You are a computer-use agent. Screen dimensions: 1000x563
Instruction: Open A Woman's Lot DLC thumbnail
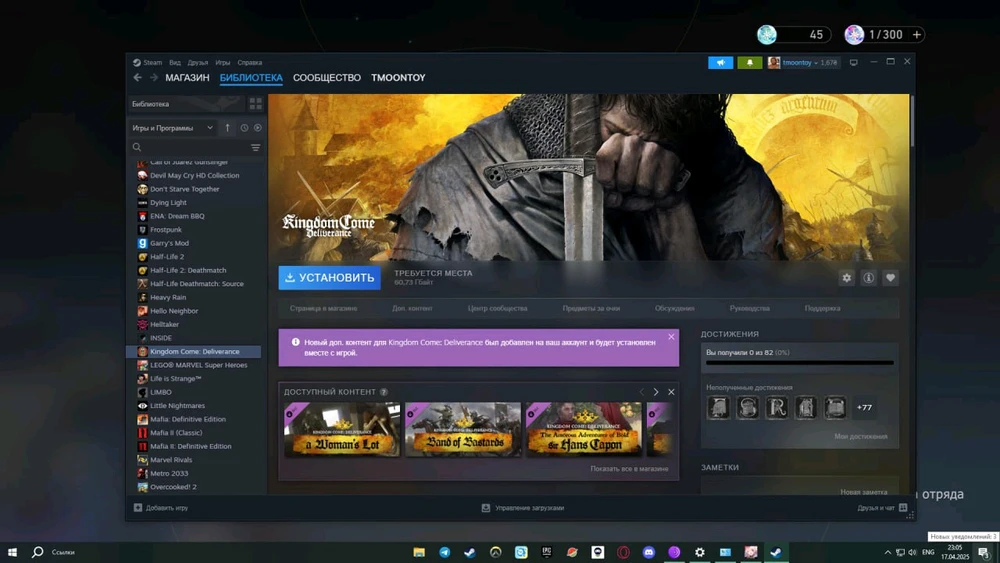pyautogui.click(x=342, y=429)
